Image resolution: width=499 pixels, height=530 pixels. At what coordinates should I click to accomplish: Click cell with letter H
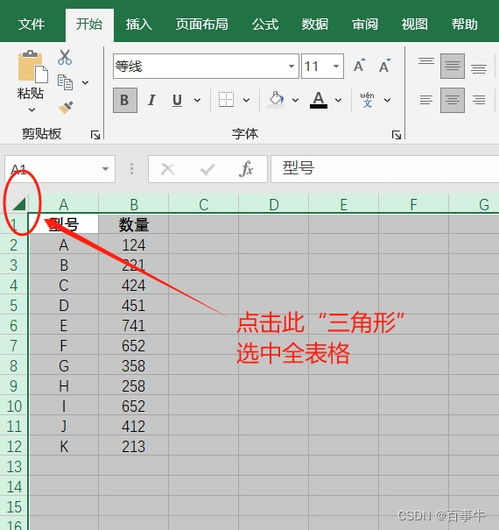tap(64, 386)
